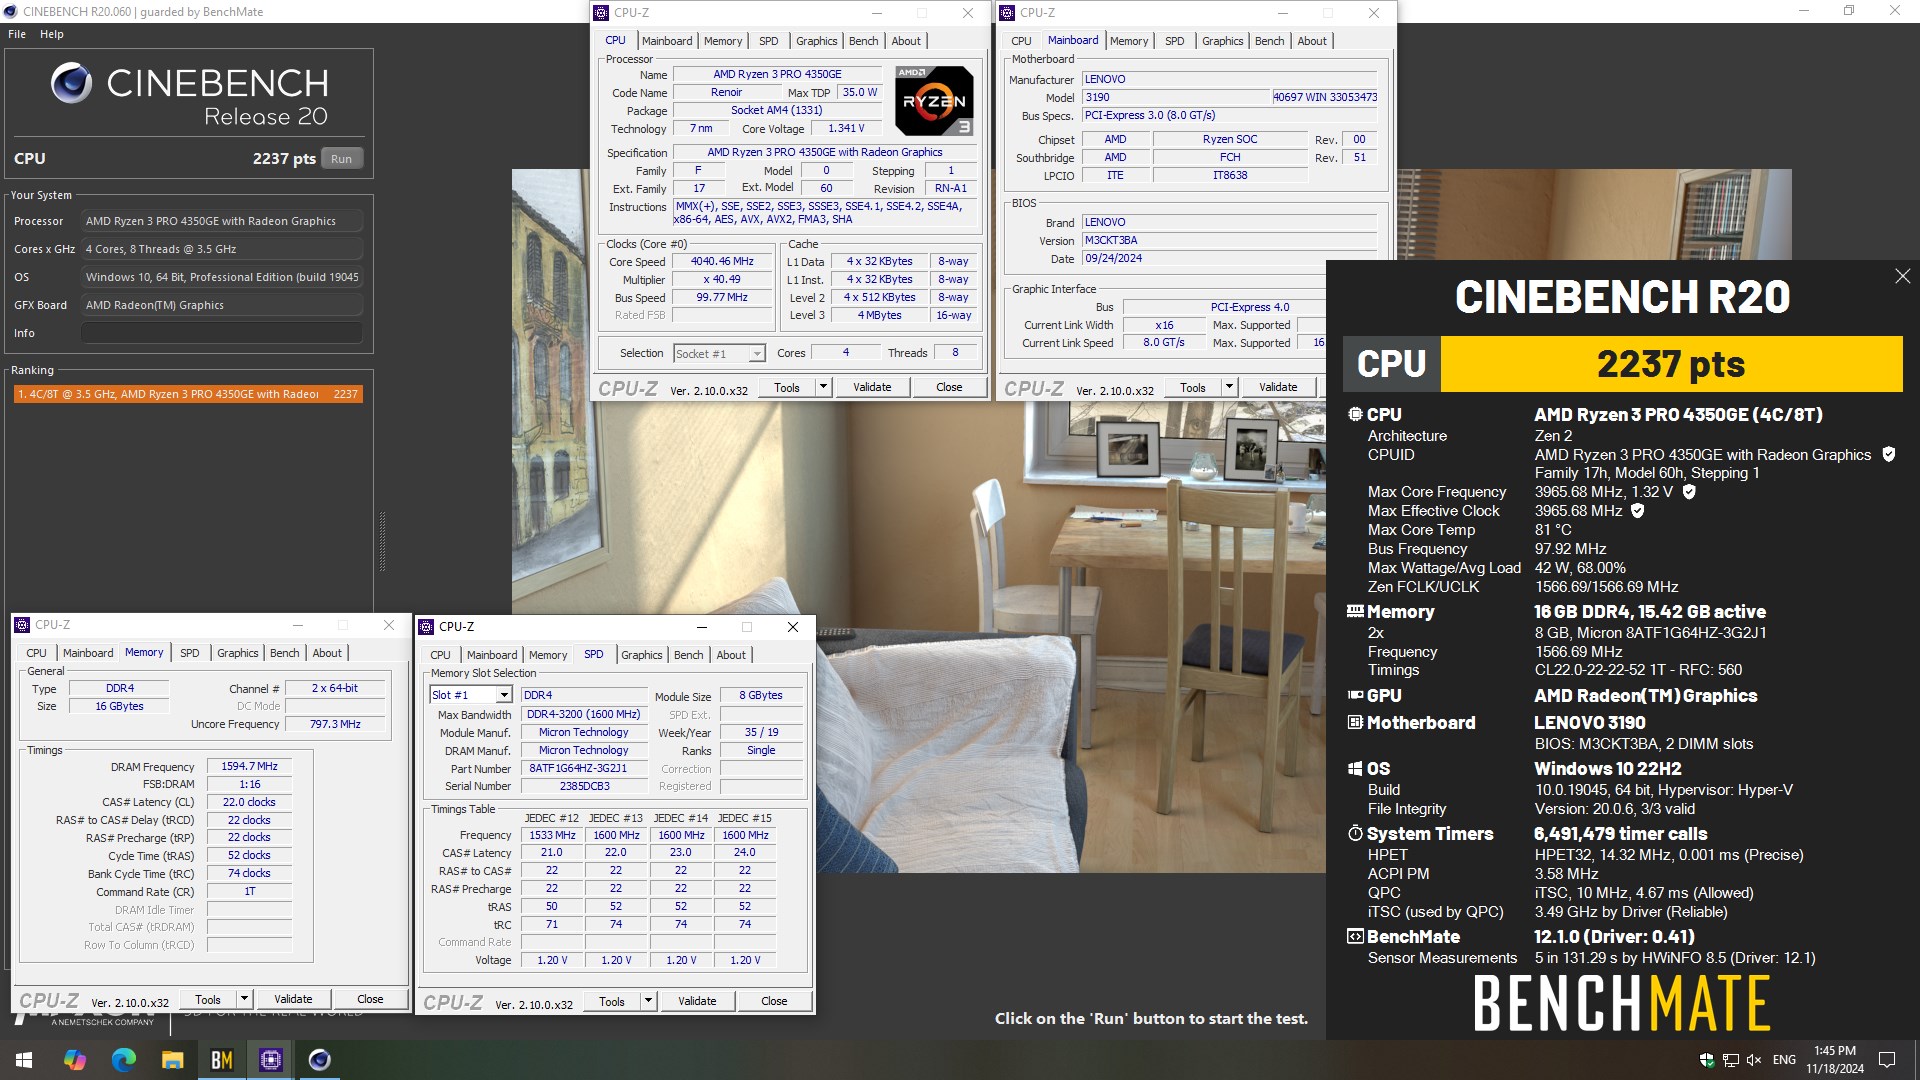Open SPD tab in CPU-Z Mainboard window

click(x=1175, y=41)
